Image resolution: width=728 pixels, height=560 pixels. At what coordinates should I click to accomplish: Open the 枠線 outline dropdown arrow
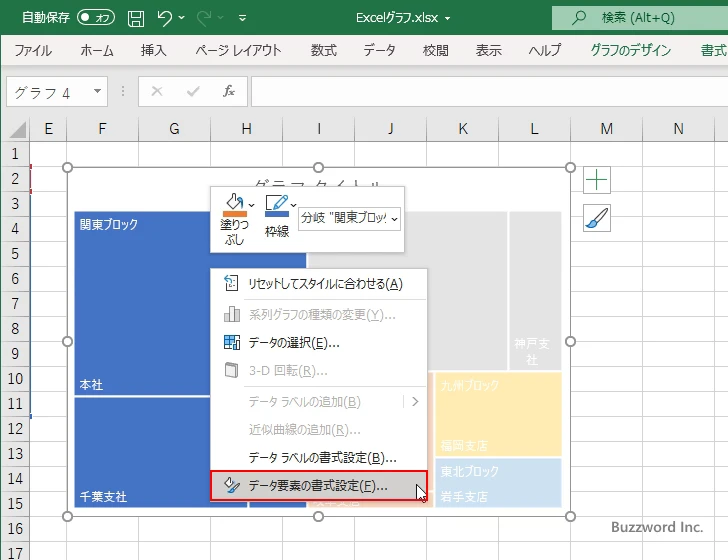(x=293, y=205)
